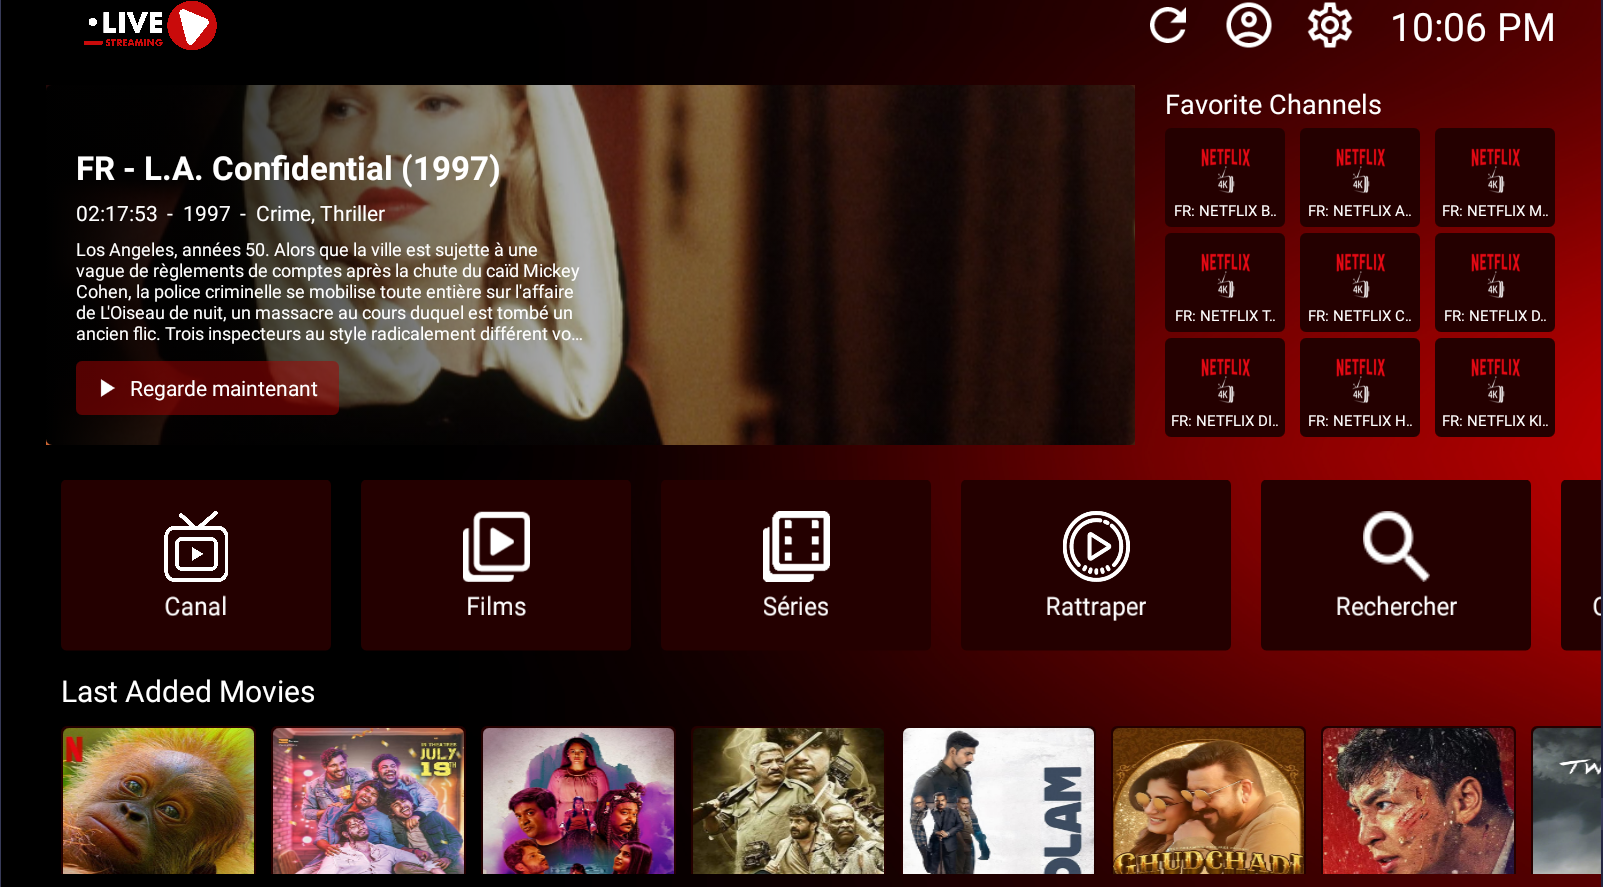Image resolution: width=1603 pixels, height=887 pixels.
Task: Open the Séries section tile
Action: (796, 565)
